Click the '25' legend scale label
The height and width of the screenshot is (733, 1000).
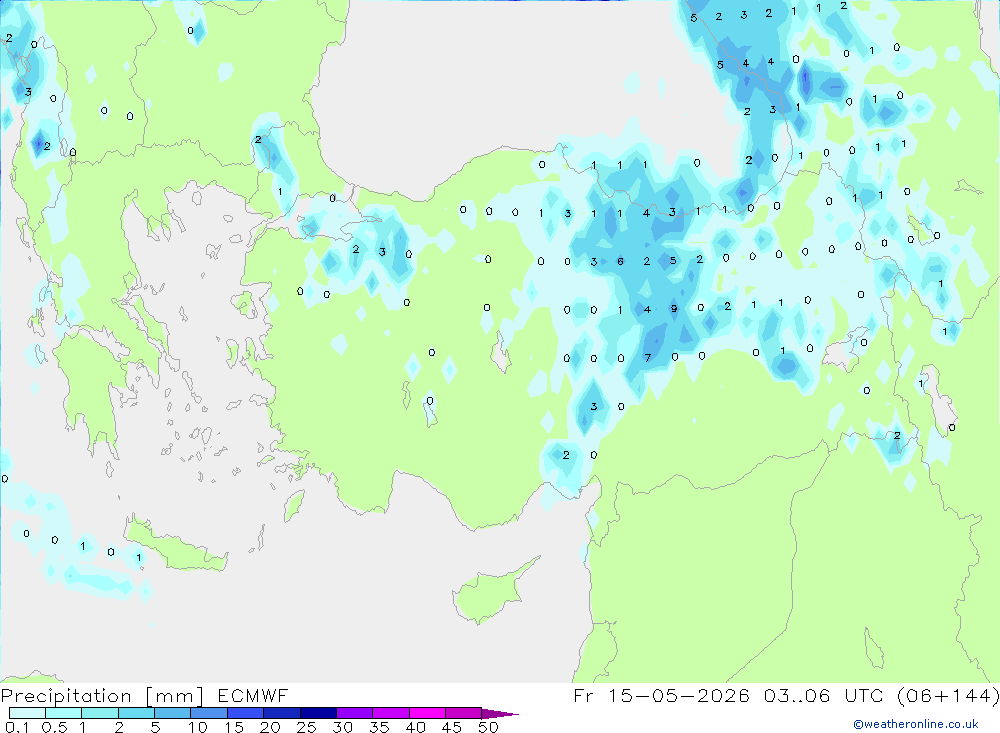tap(306, 727)
